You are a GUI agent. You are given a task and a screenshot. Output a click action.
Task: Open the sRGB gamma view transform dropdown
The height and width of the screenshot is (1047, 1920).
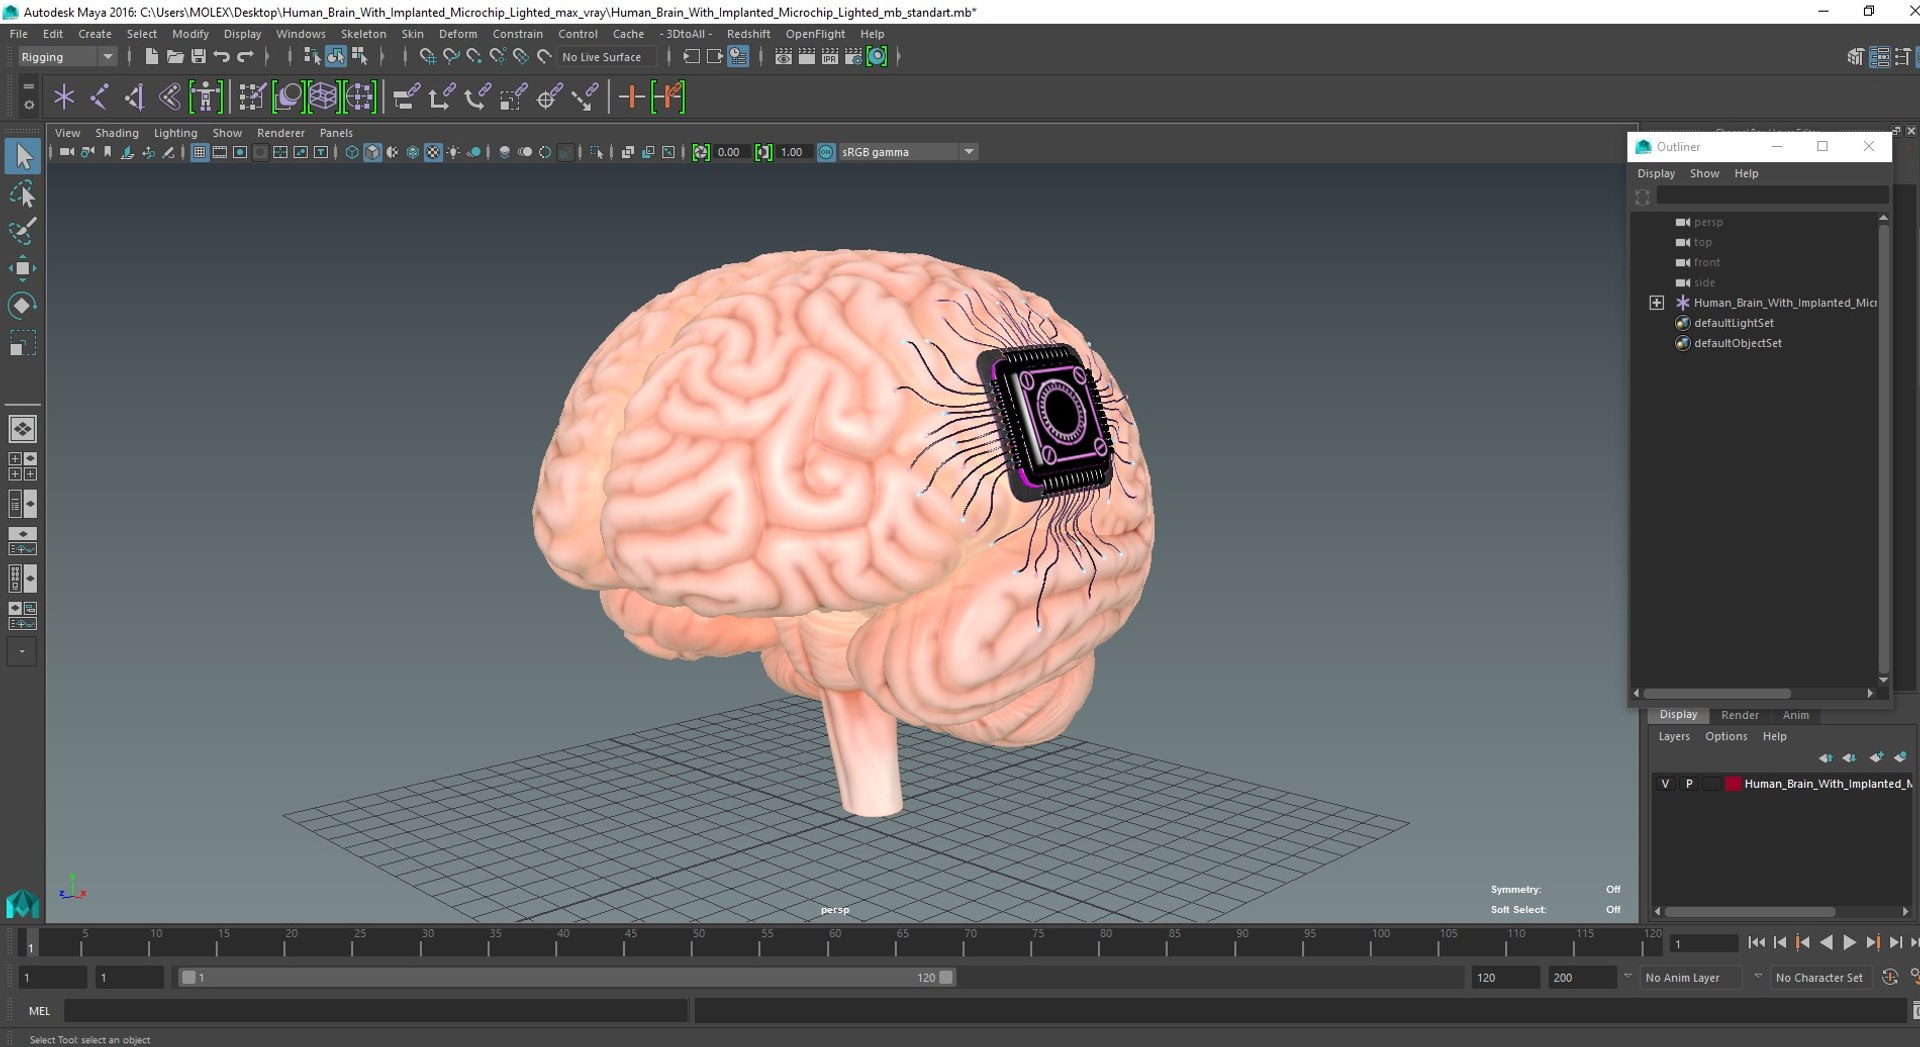908,152
